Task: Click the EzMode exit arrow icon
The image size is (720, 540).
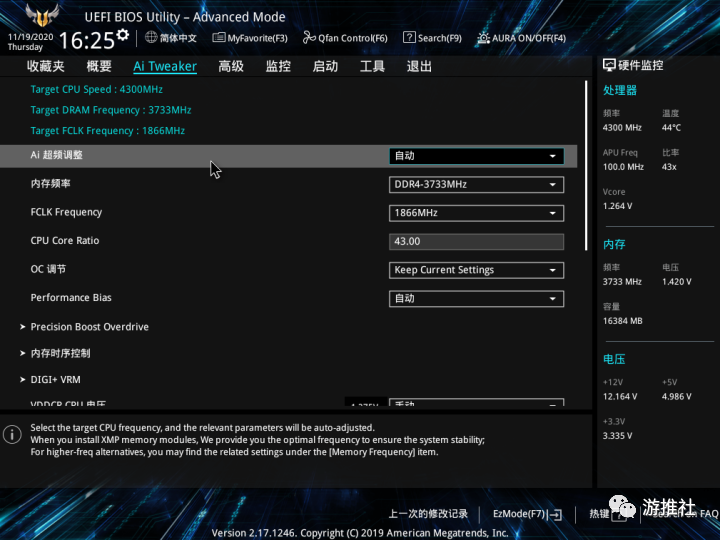Action: coord(556,514)
